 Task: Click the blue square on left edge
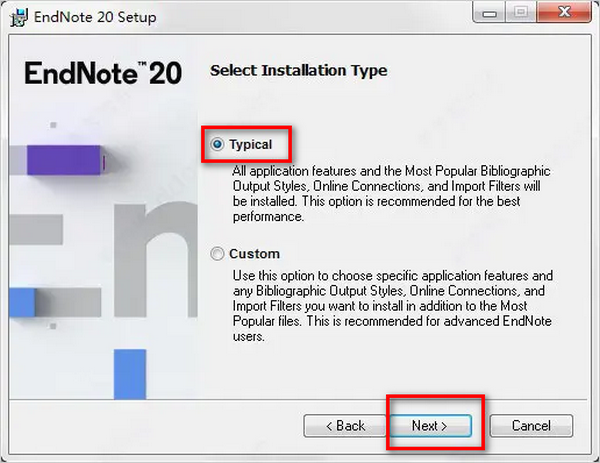(22, 302)
